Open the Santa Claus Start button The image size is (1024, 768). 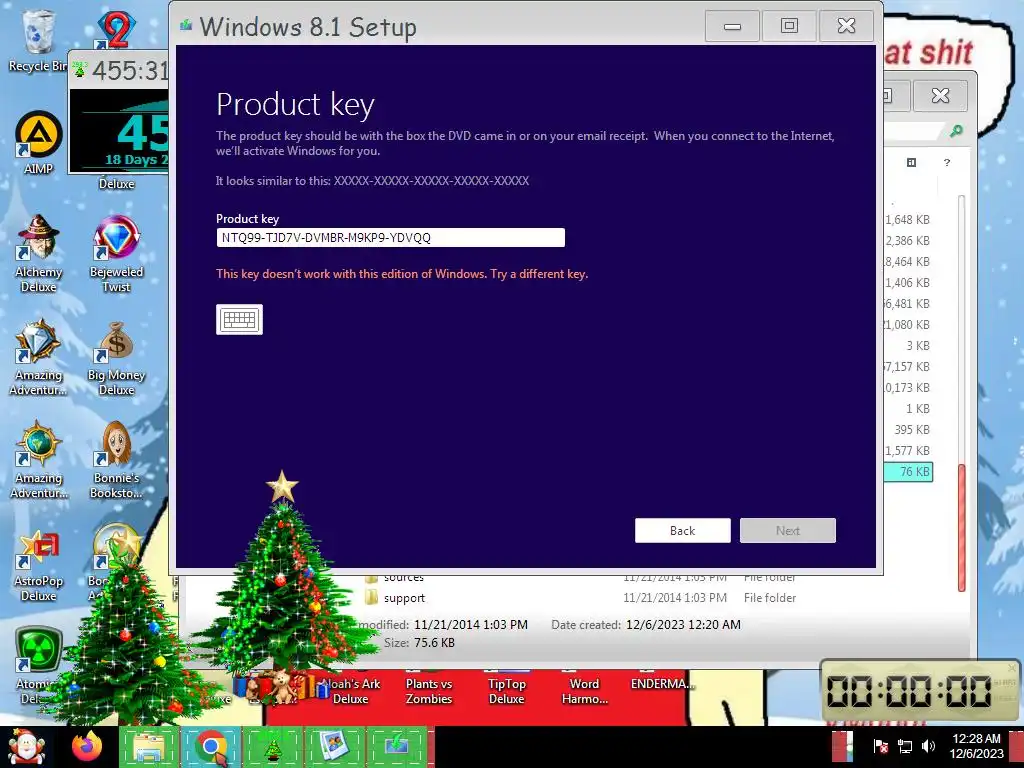26,747
